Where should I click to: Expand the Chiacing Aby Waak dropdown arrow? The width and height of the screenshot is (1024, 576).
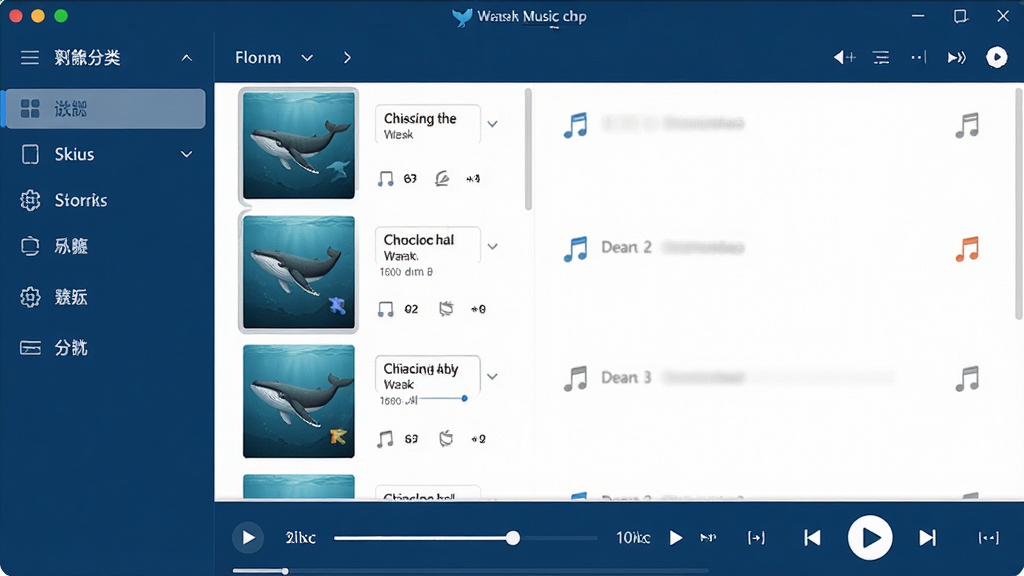coord(492,376)
